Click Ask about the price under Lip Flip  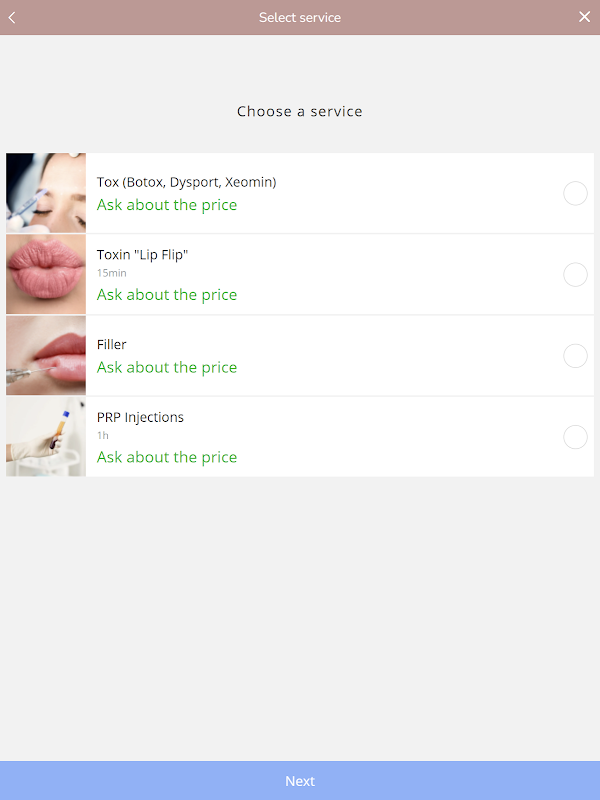[167, 295]
